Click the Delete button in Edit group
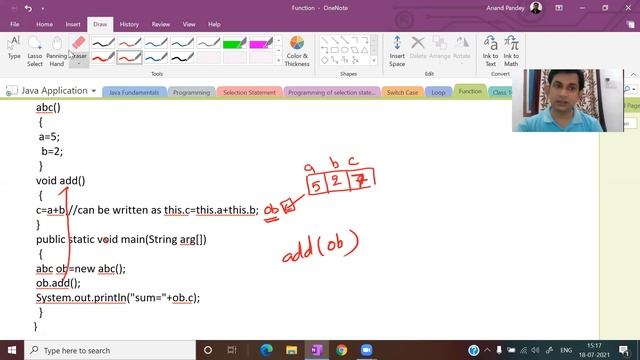 pyautogui.click(x=418, y=48)
